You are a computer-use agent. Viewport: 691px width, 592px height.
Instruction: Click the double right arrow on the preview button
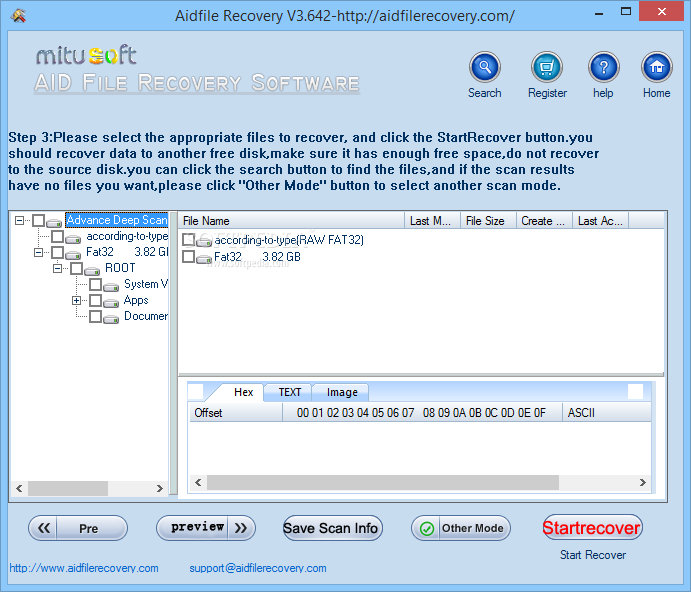(241, 528)
